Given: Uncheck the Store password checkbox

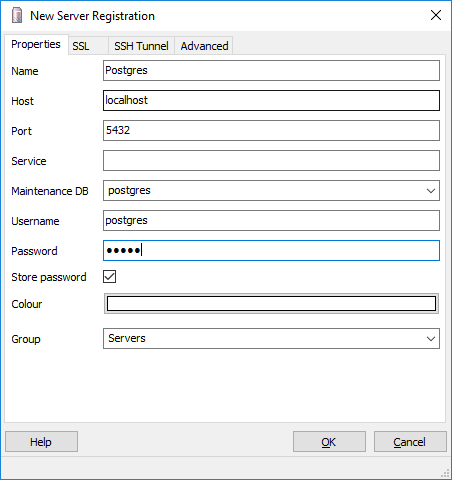Looking at the screenshot, I should click(109, 277).
